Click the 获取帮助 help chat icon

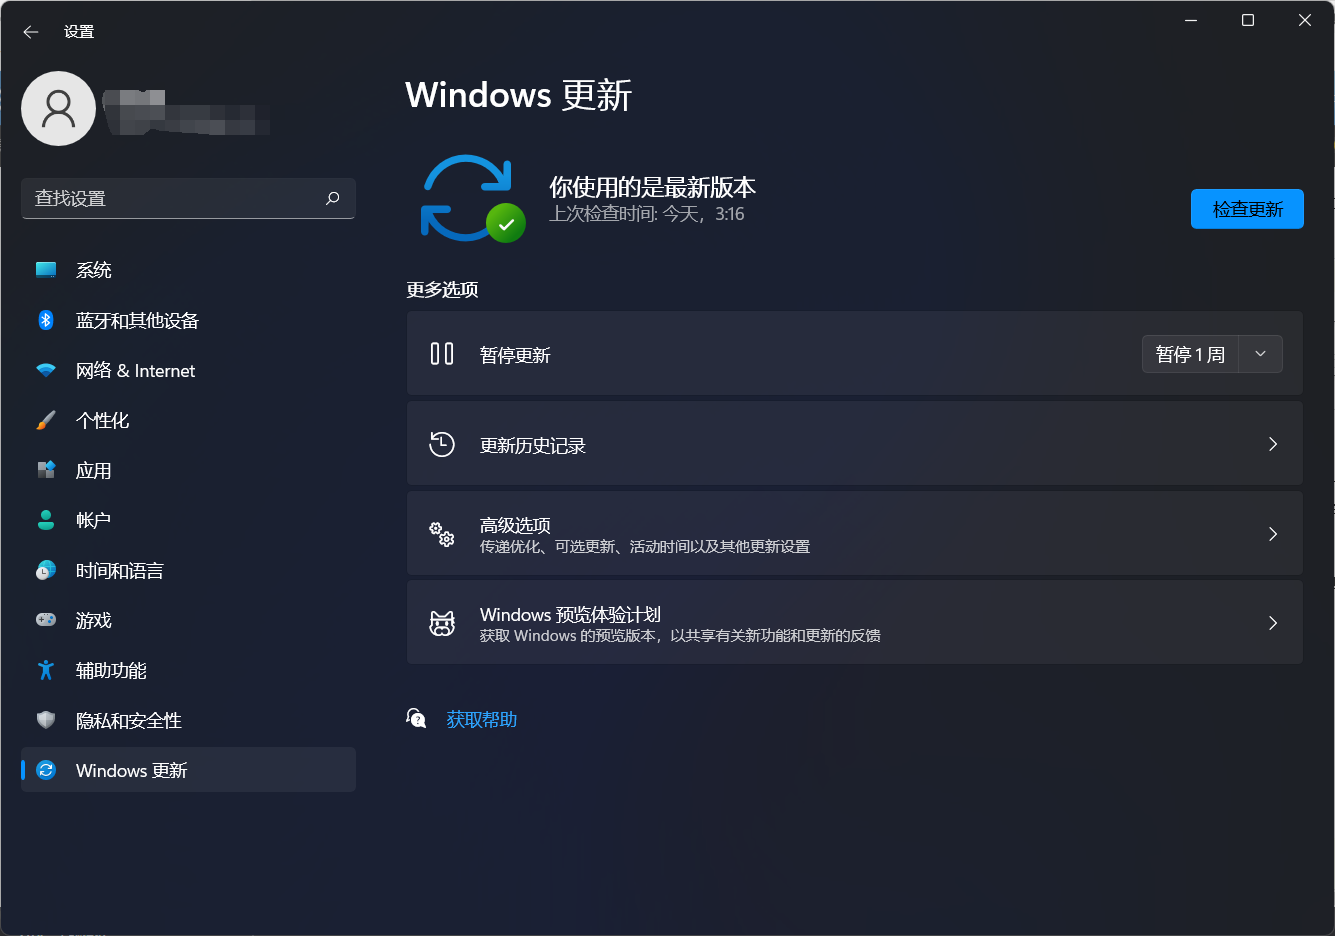[x=417, y=718]
